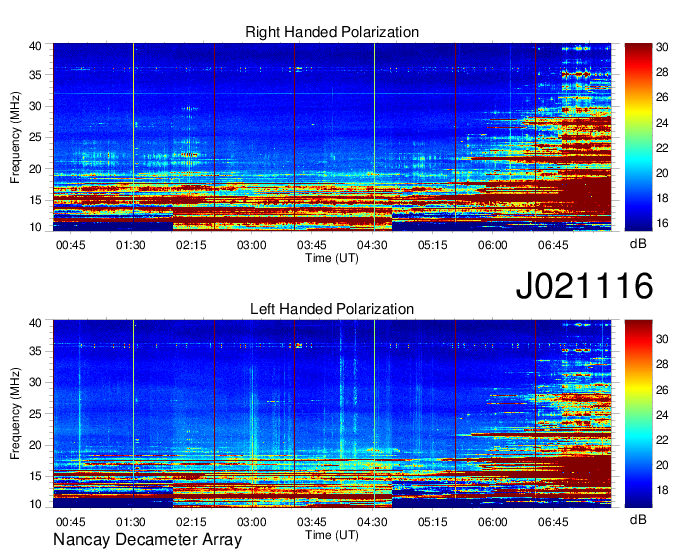Click the left-handed spectrogram image
Screen dimensions: 680x552
click(x=332, y=414)
